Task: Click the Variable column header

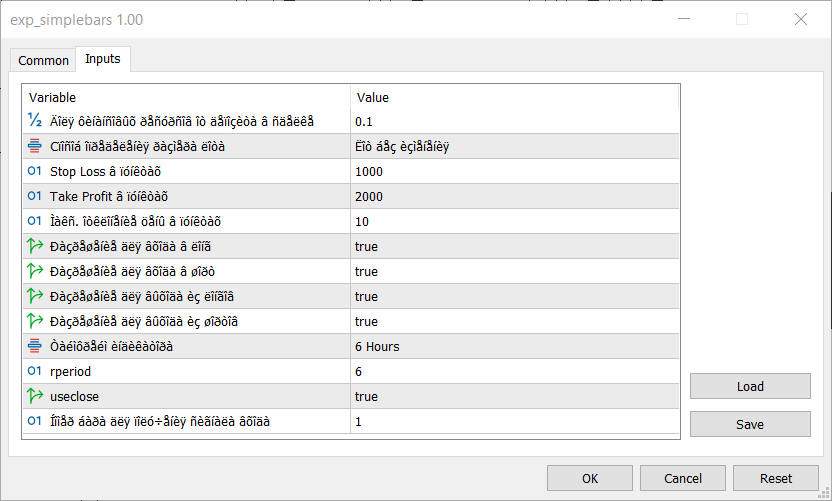Action: [186, 97]
